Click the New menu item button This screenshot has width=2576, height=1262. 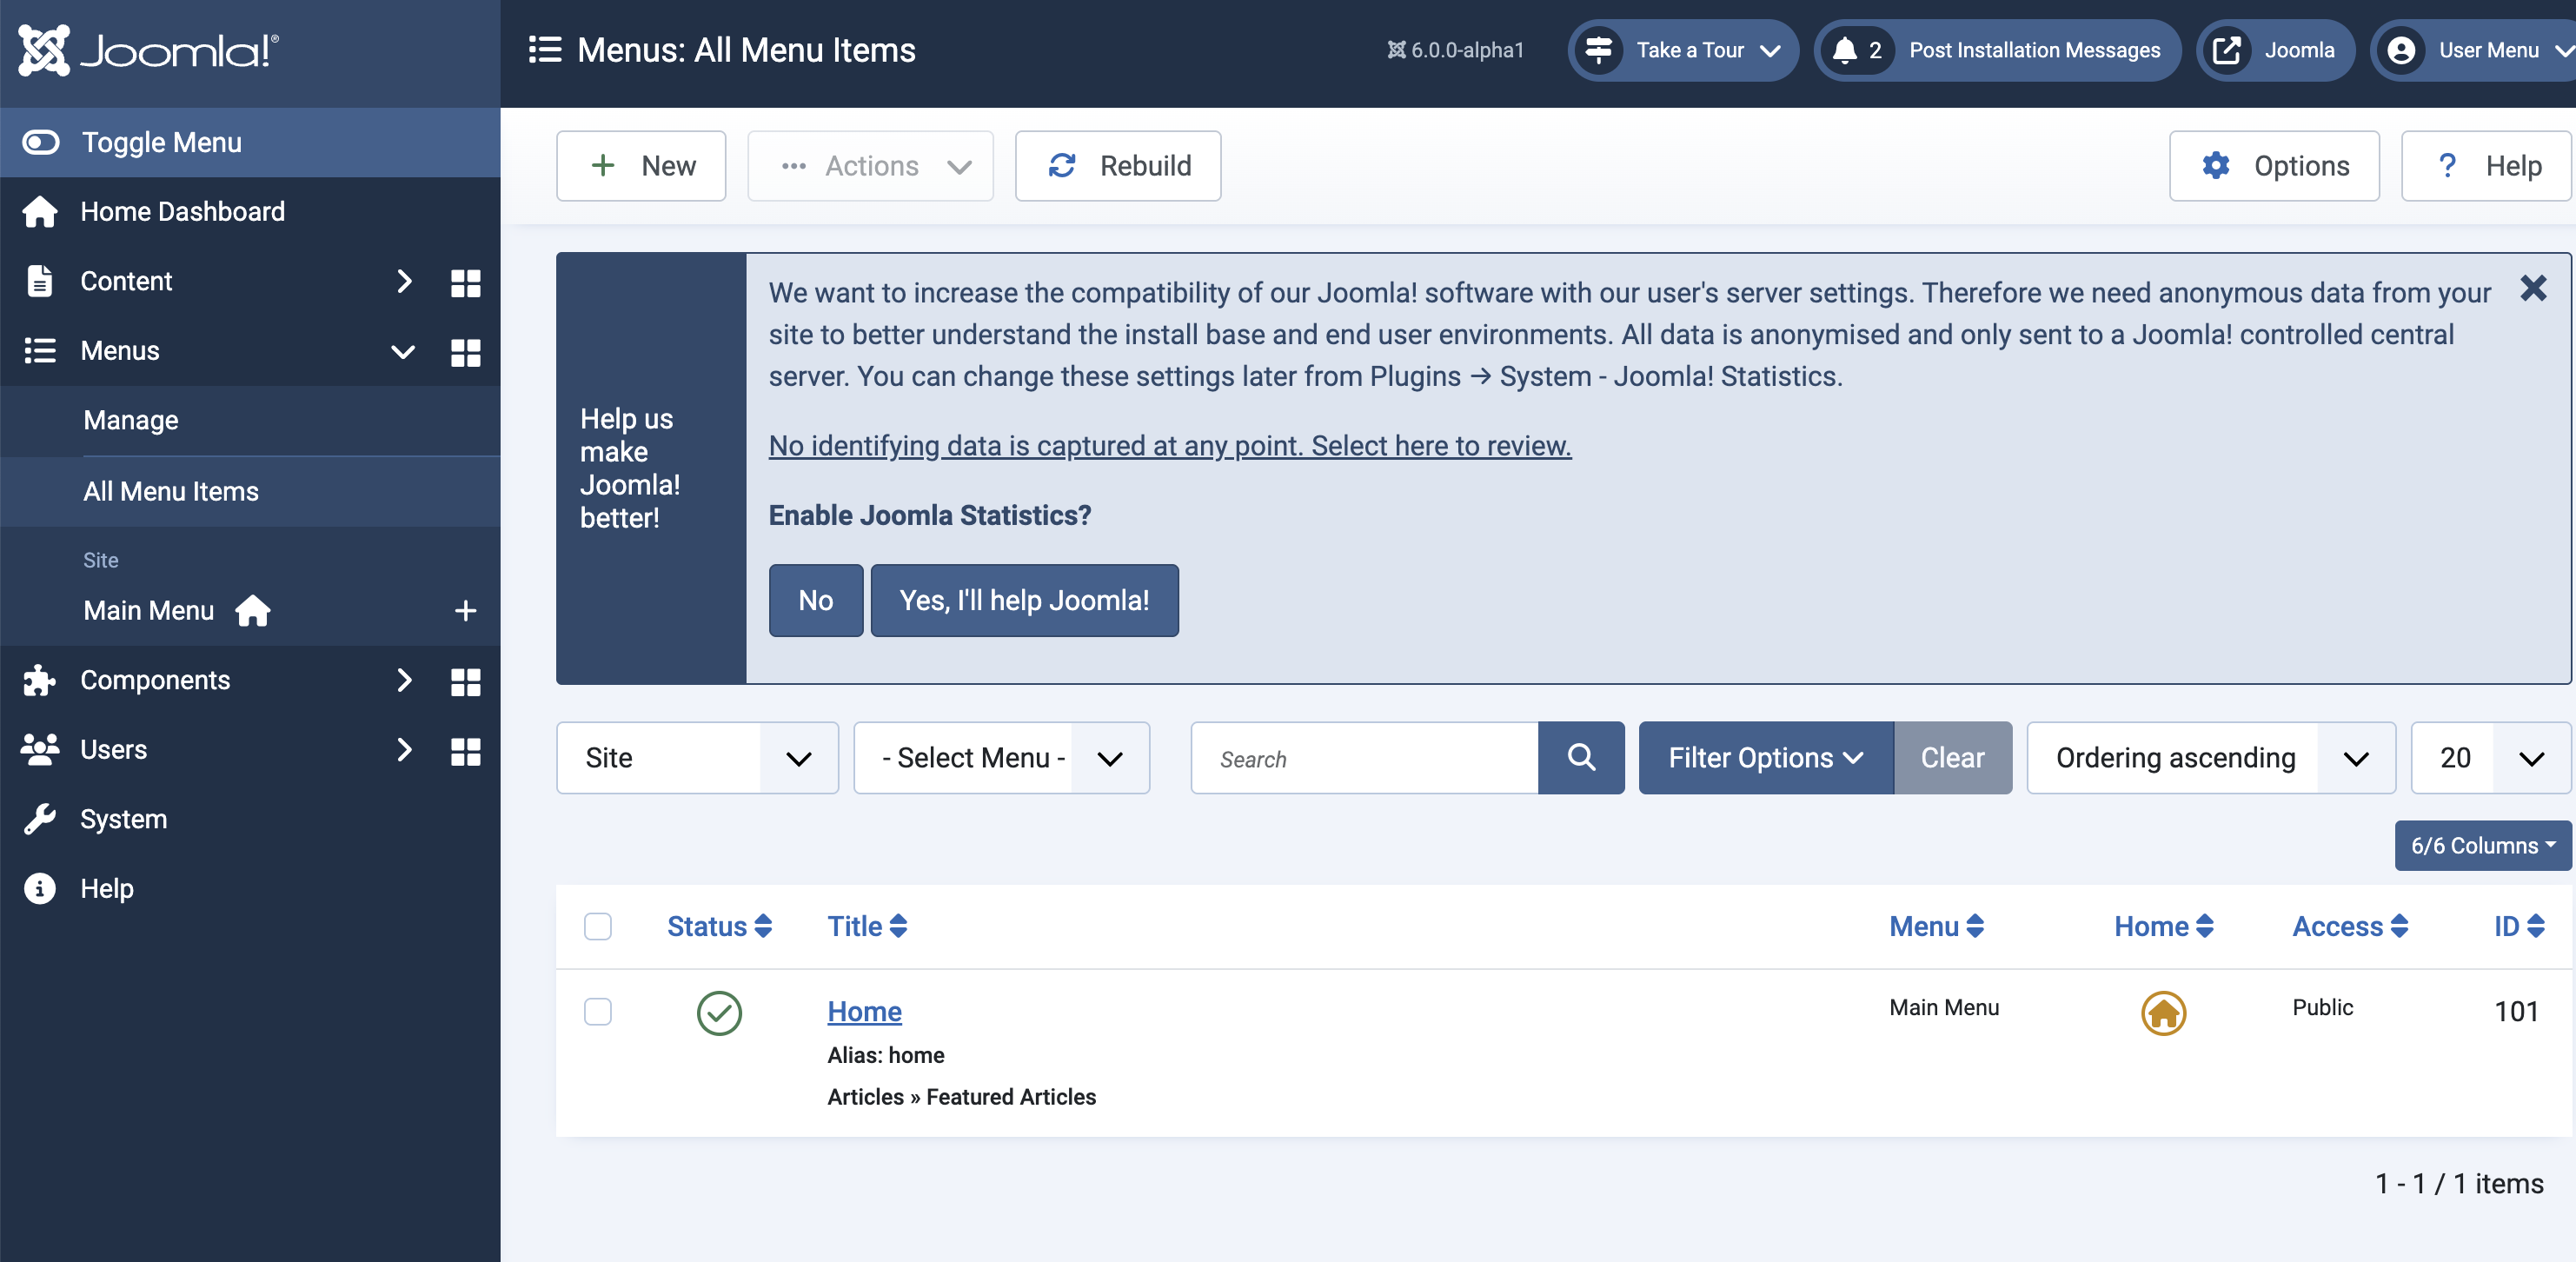click(641, 166)
